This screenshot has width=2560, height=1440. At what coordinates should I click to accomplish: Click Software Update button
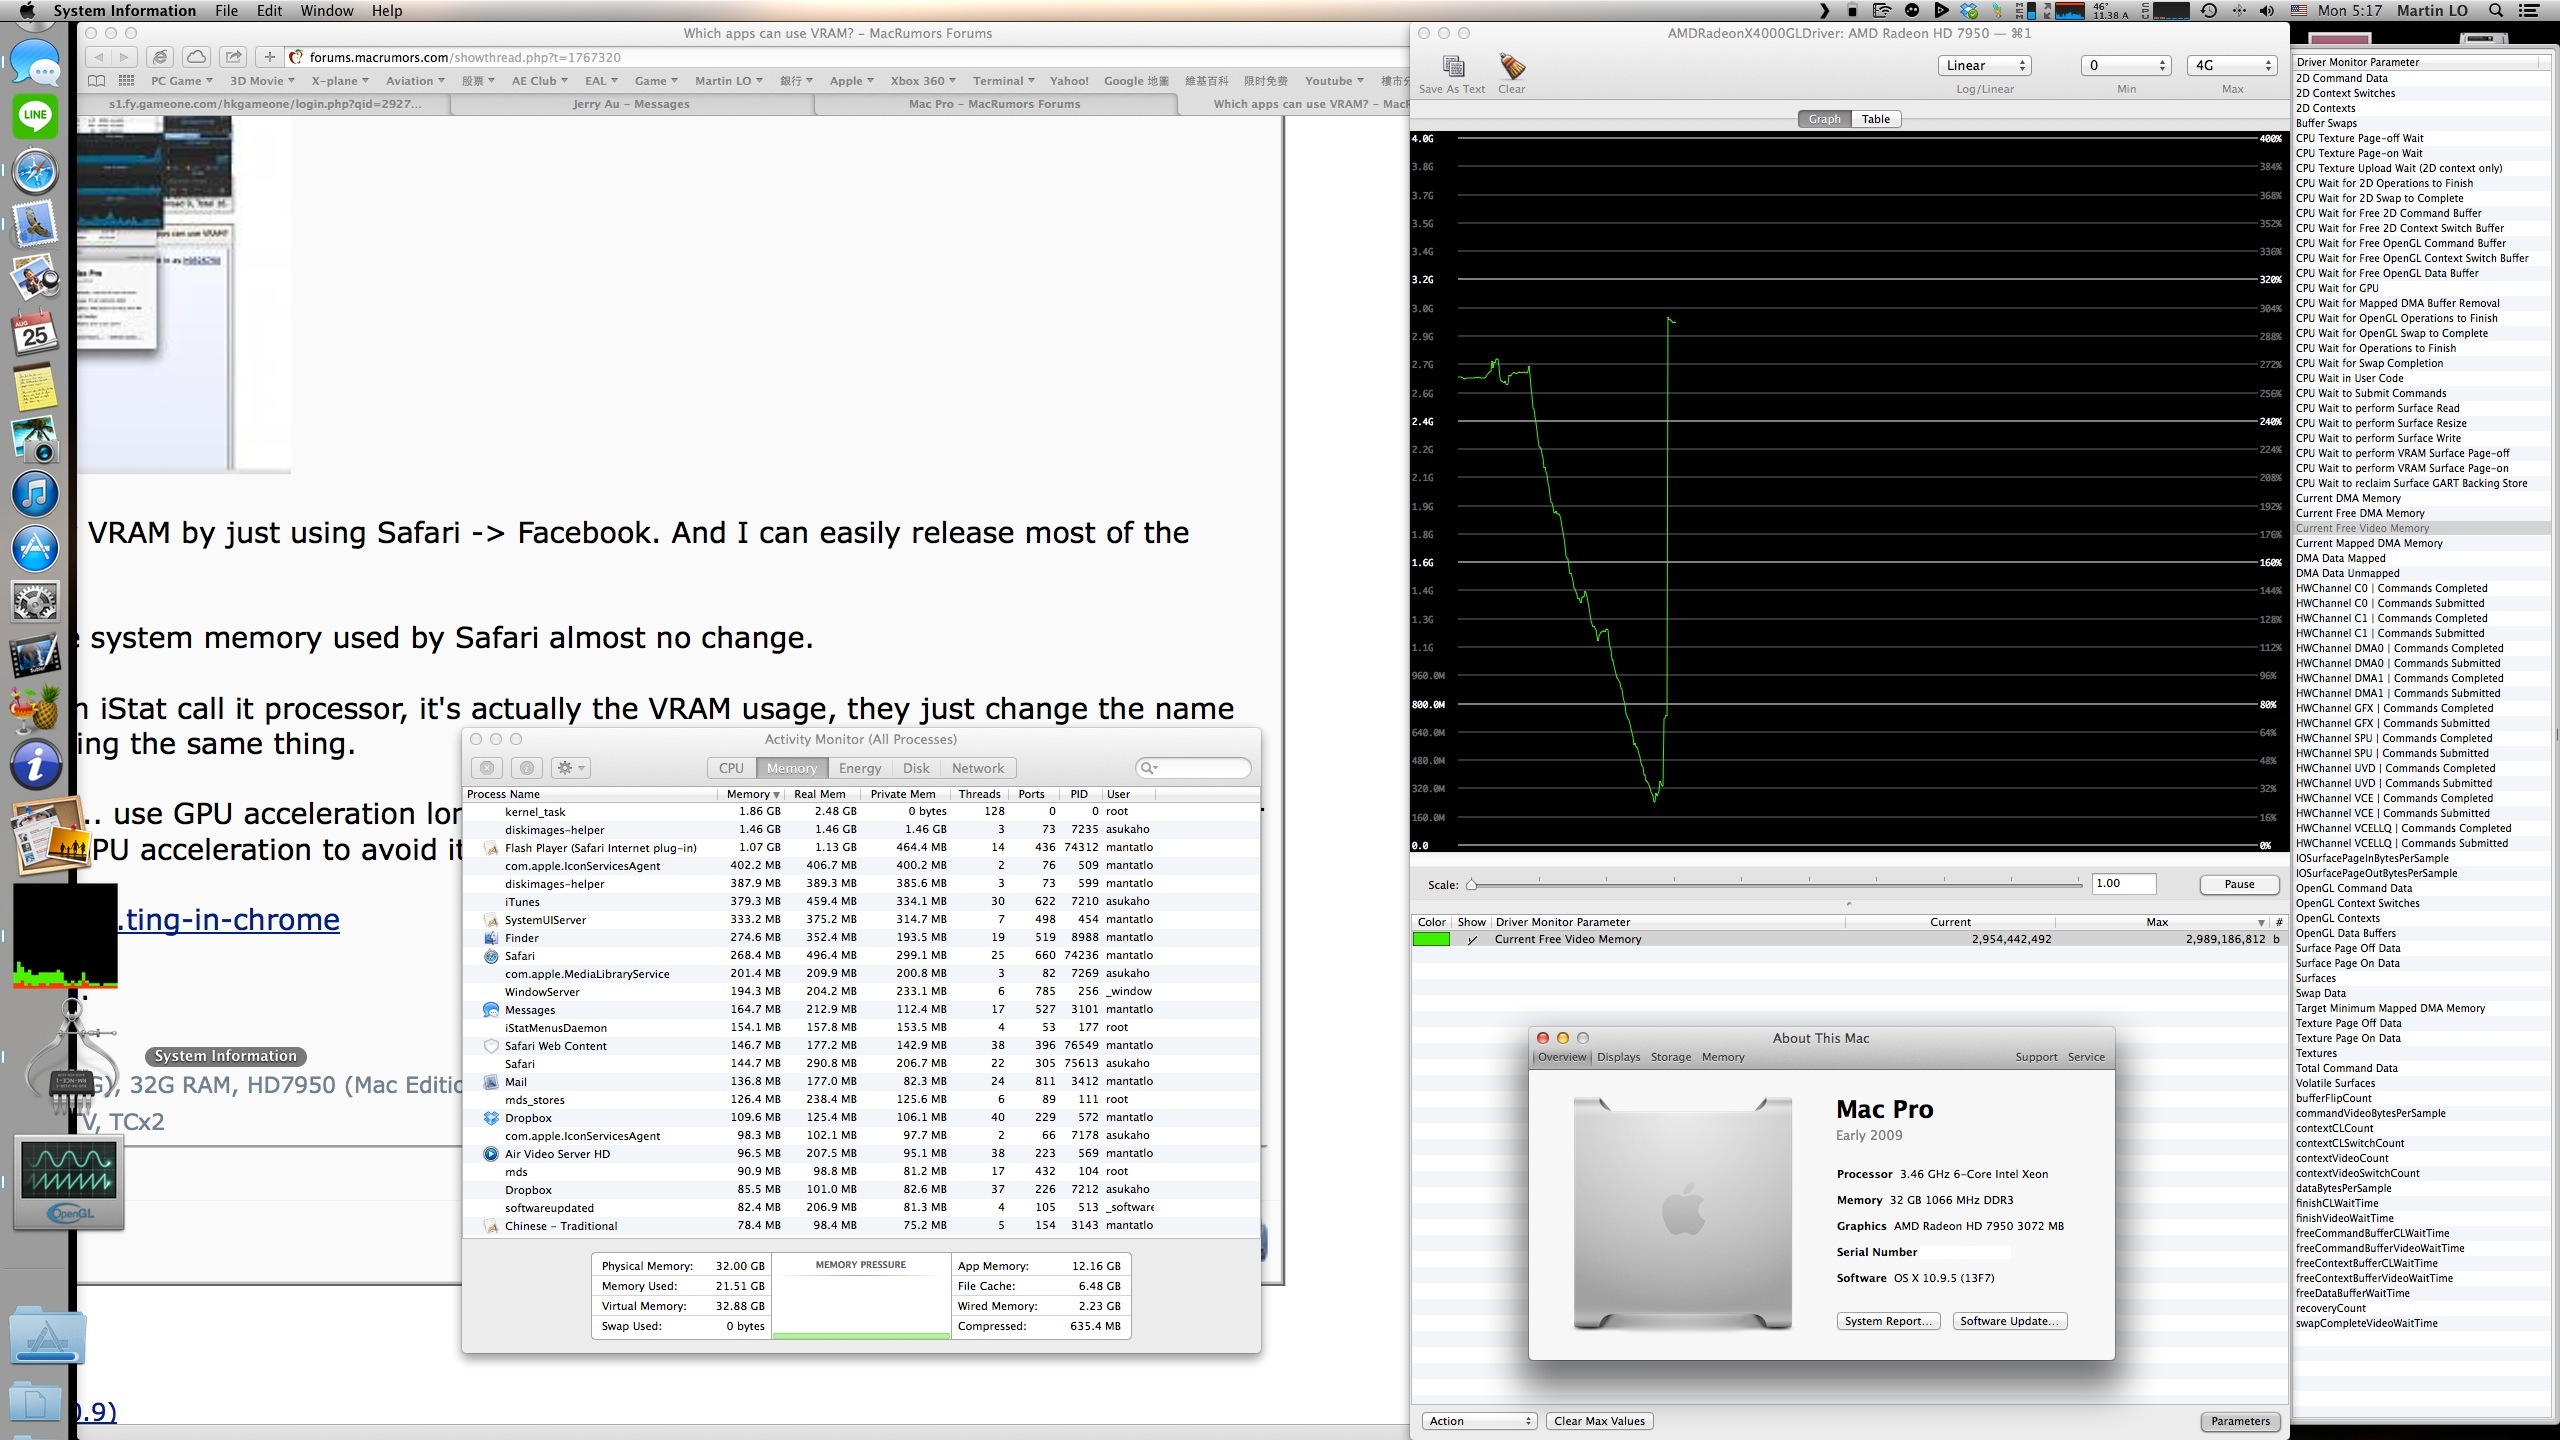[2009, 1321]
